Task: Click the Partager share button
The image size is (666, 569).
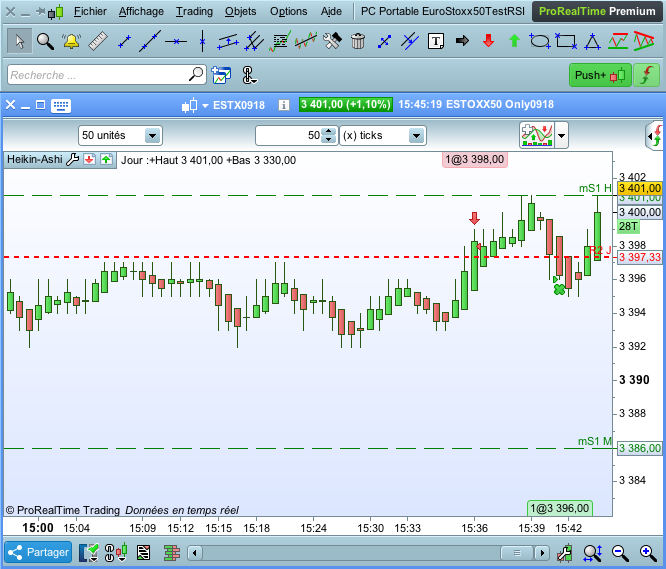Action: click(x=38, y=552)
